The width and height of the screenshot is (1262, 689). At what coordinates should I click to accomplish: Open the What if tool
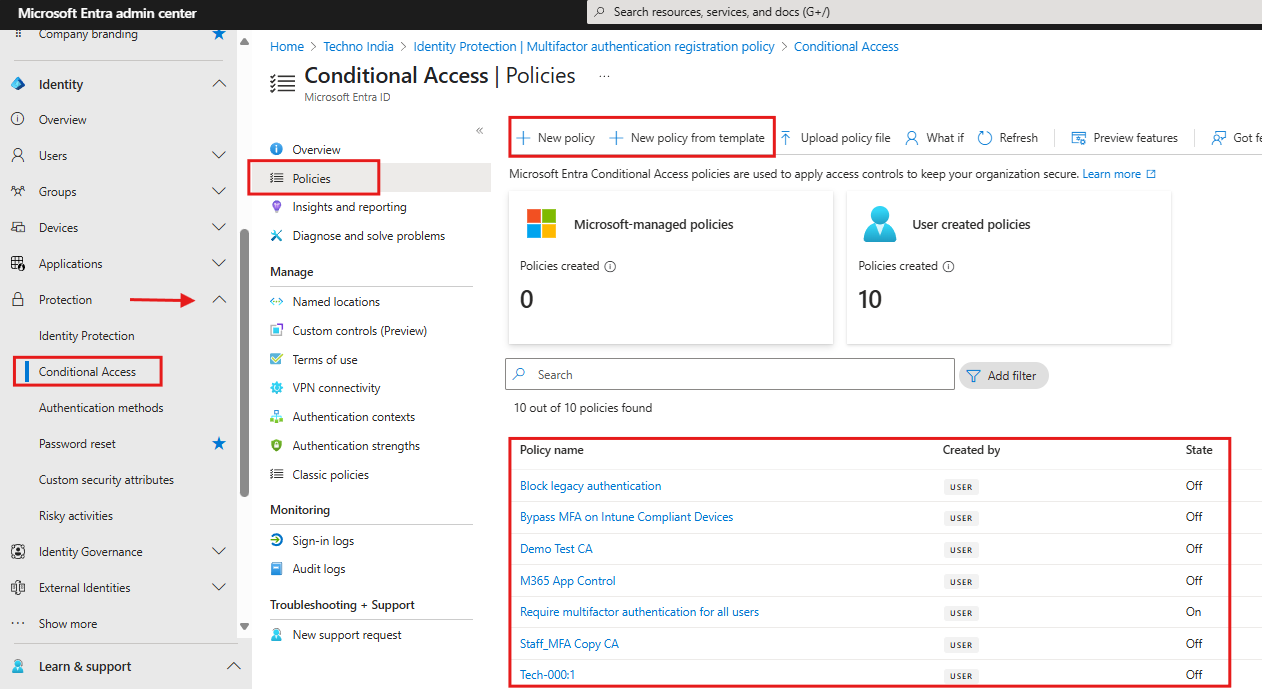934,137
